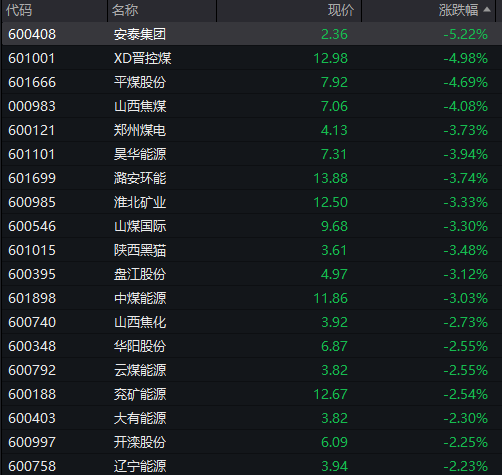Open stock 山西焦煤

click(140, 106)
